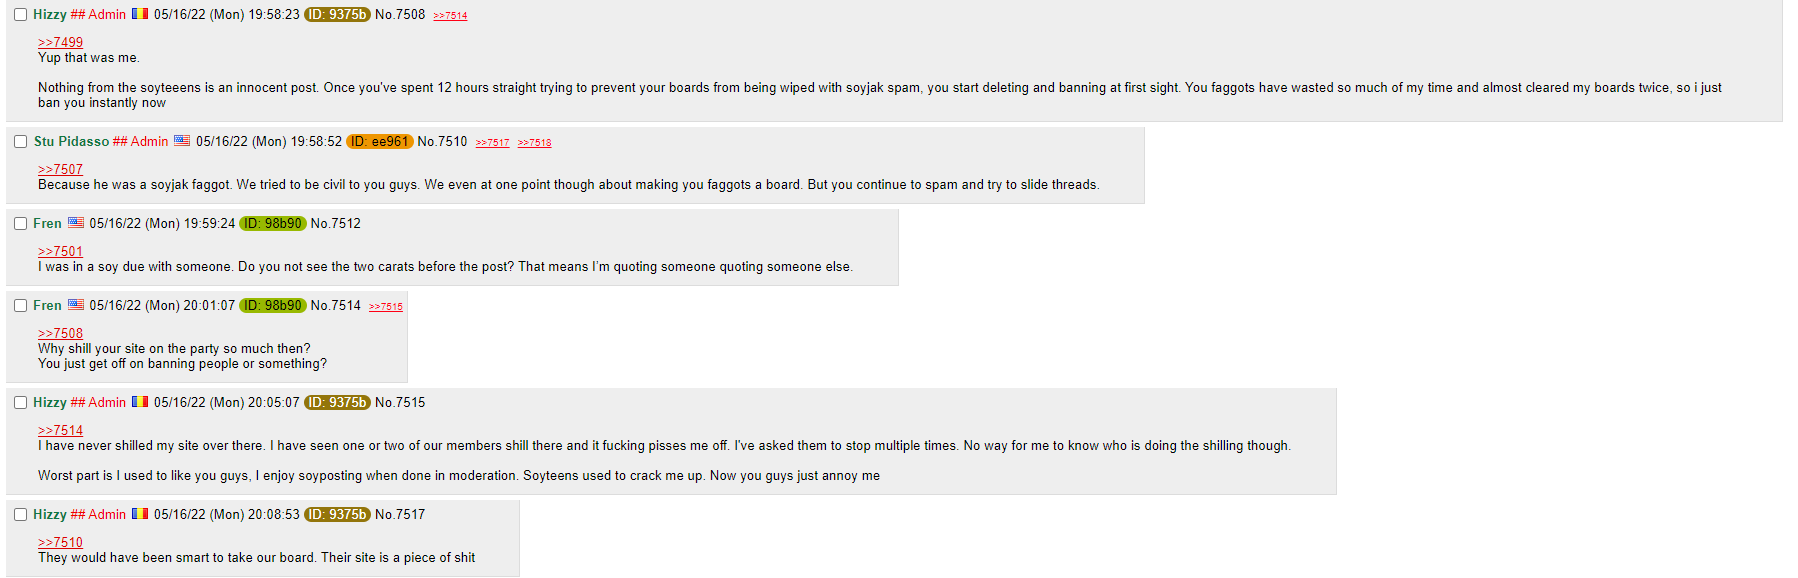Click the post number No.7512
The image size is (1798, 578).
click(x=336, y=223)
